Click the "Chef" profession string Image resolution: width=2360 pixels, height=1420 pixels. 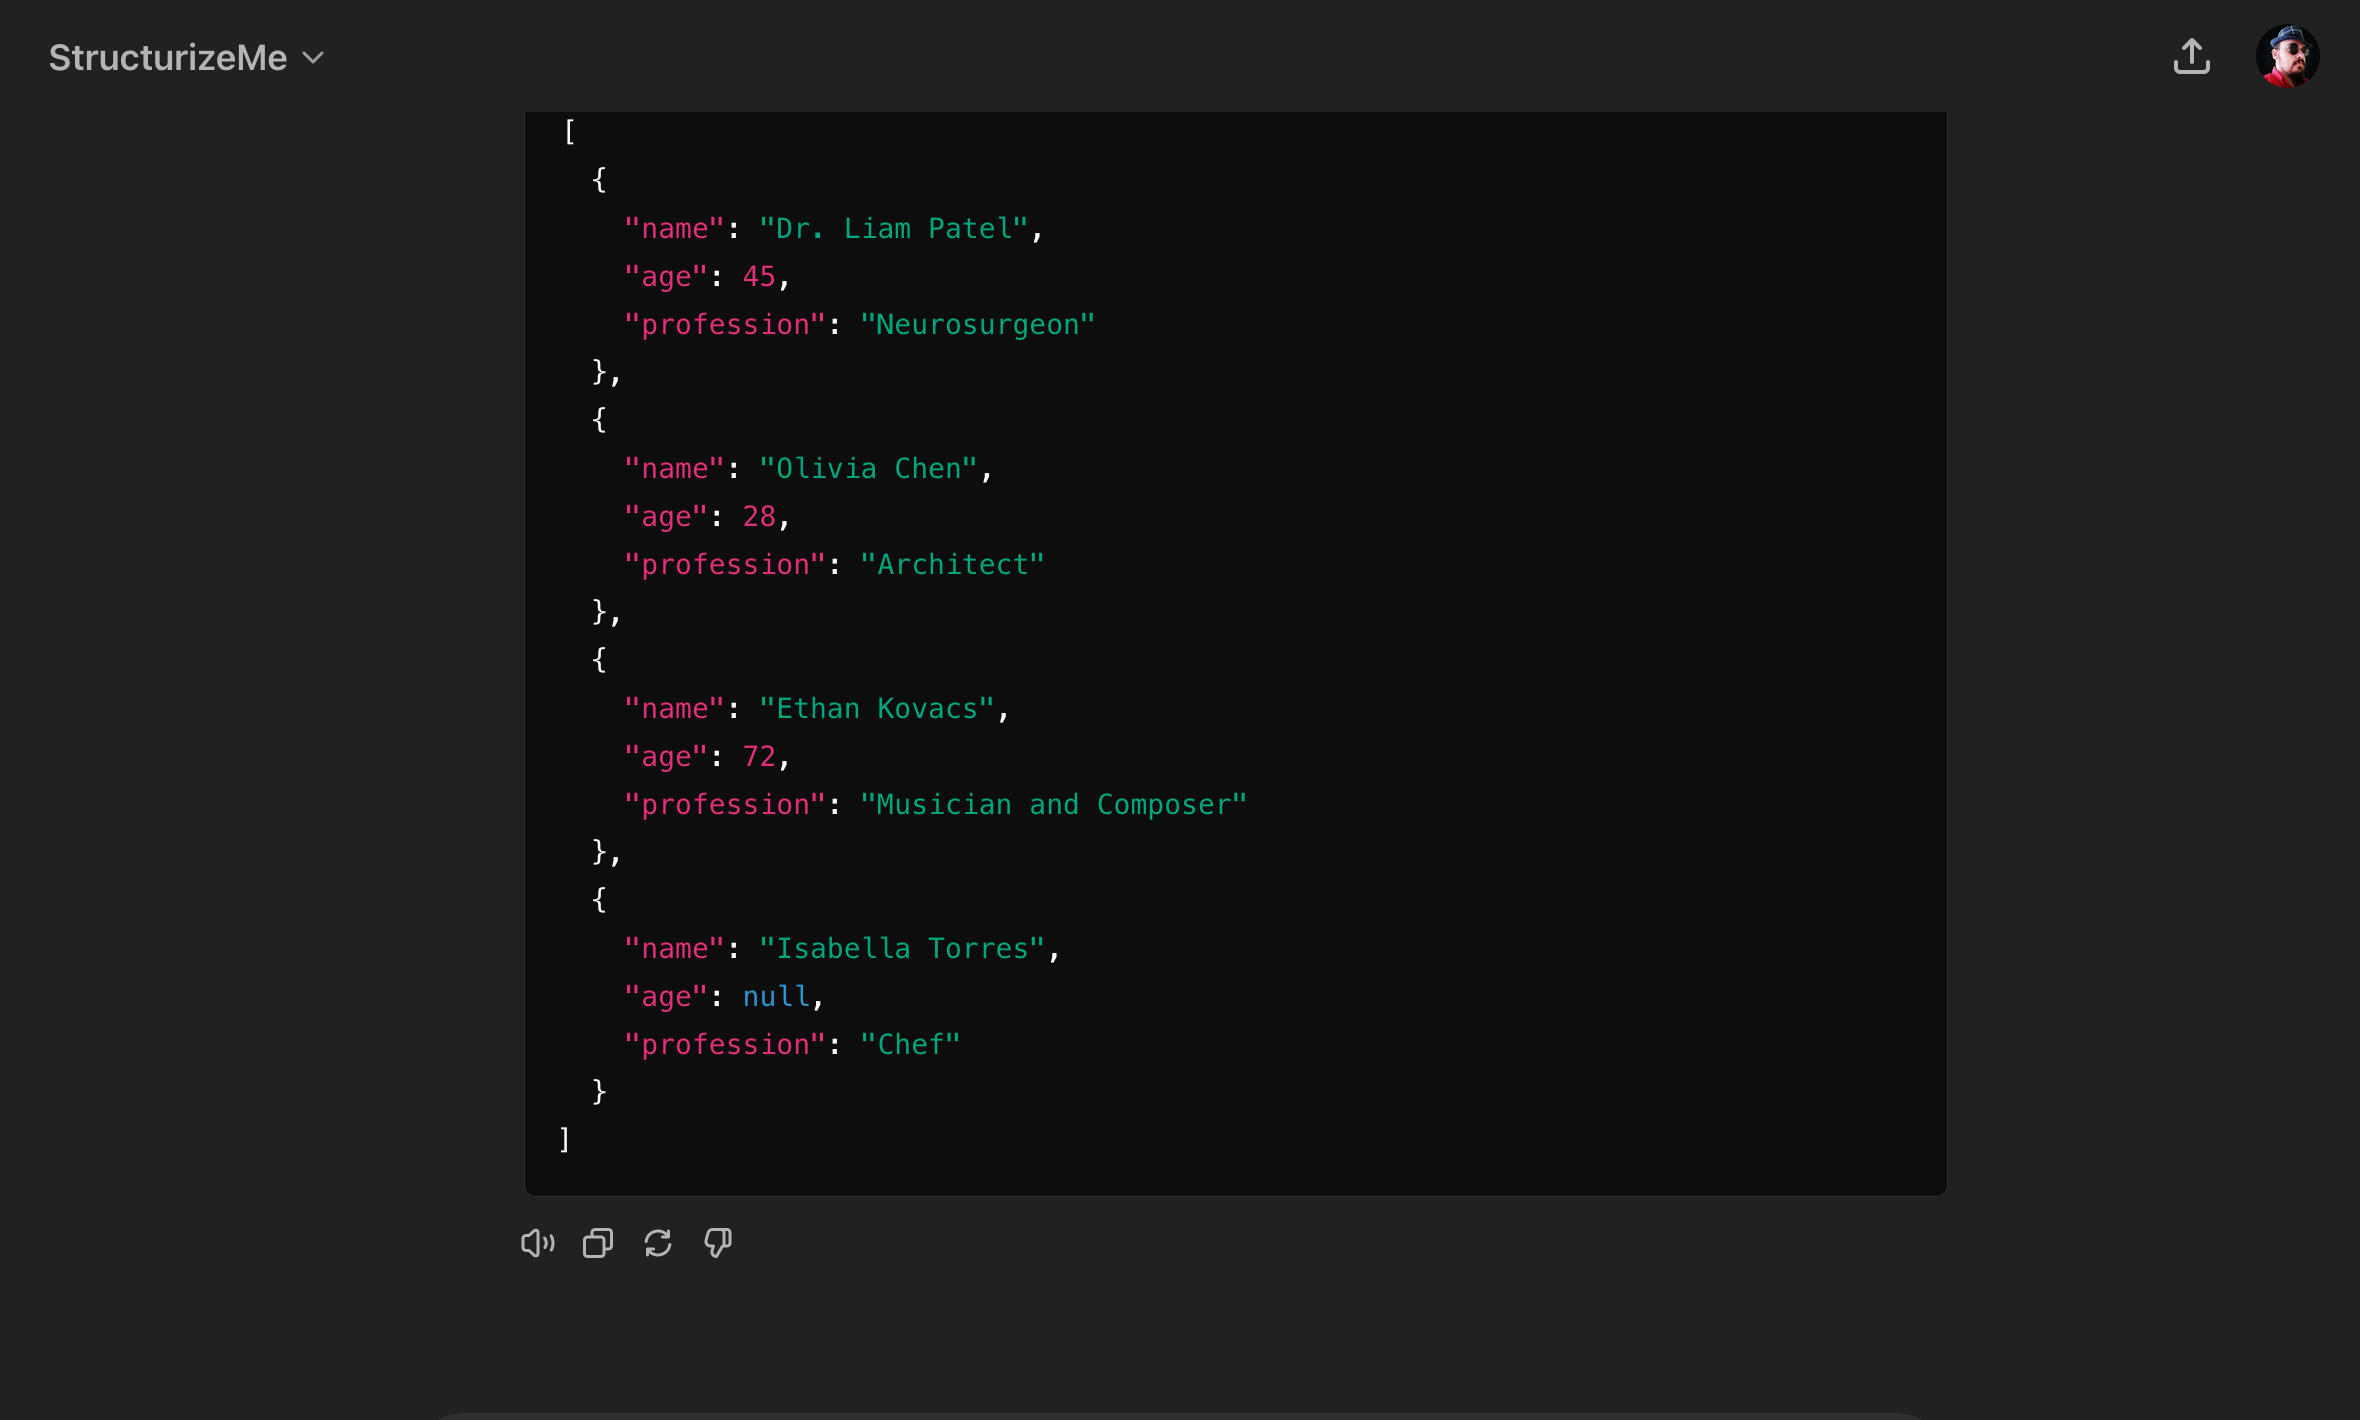pyautogui.click(x=910, y=1045)
